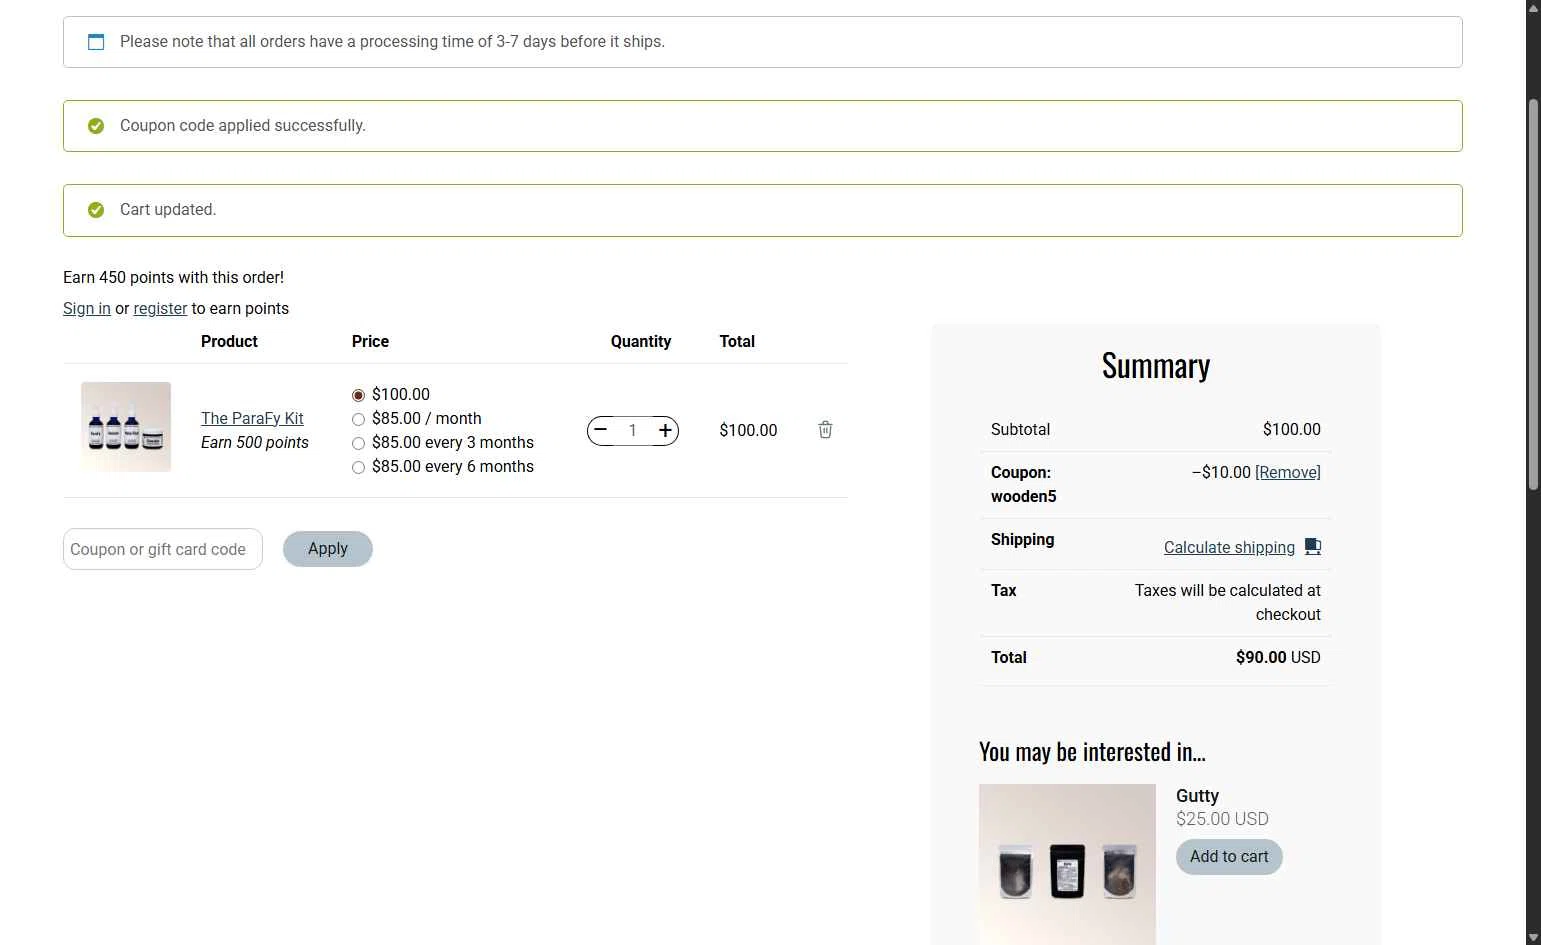Click the line total $100.00 beside the quantity stepper
Screen dimensions: 1541x945
[x=748, y=430]
